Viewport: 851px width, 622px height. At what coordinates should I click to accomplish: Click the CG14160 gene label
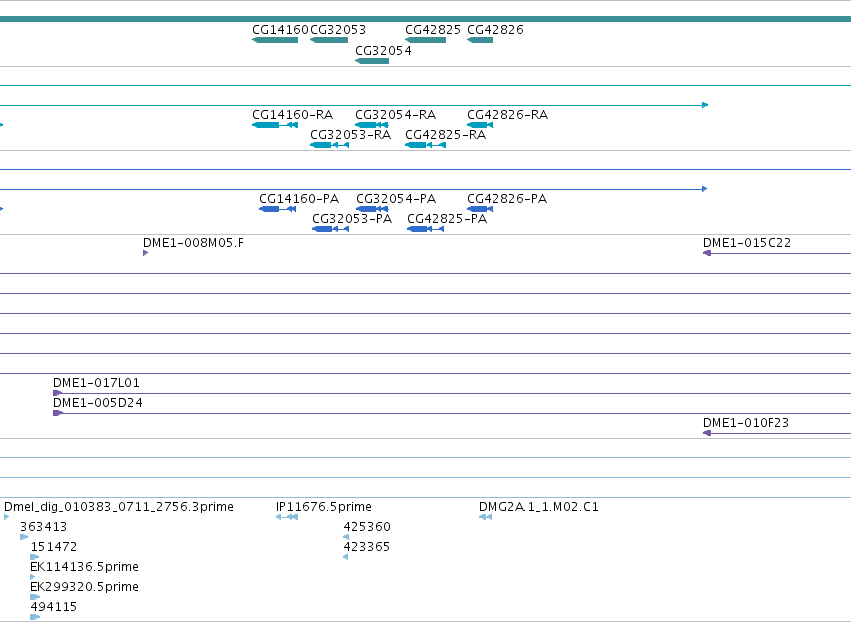(281, 30)
